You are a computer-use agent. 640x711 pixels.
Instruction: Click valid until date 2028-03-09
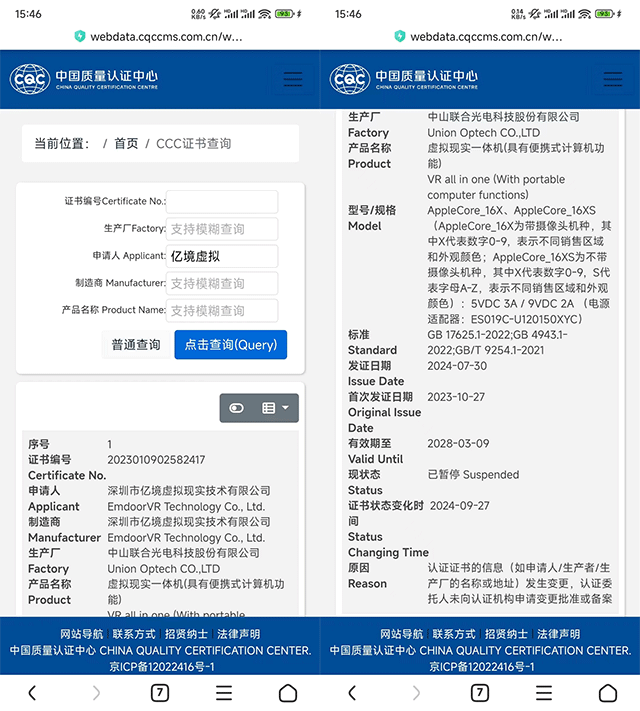click(x=458, y=443)
